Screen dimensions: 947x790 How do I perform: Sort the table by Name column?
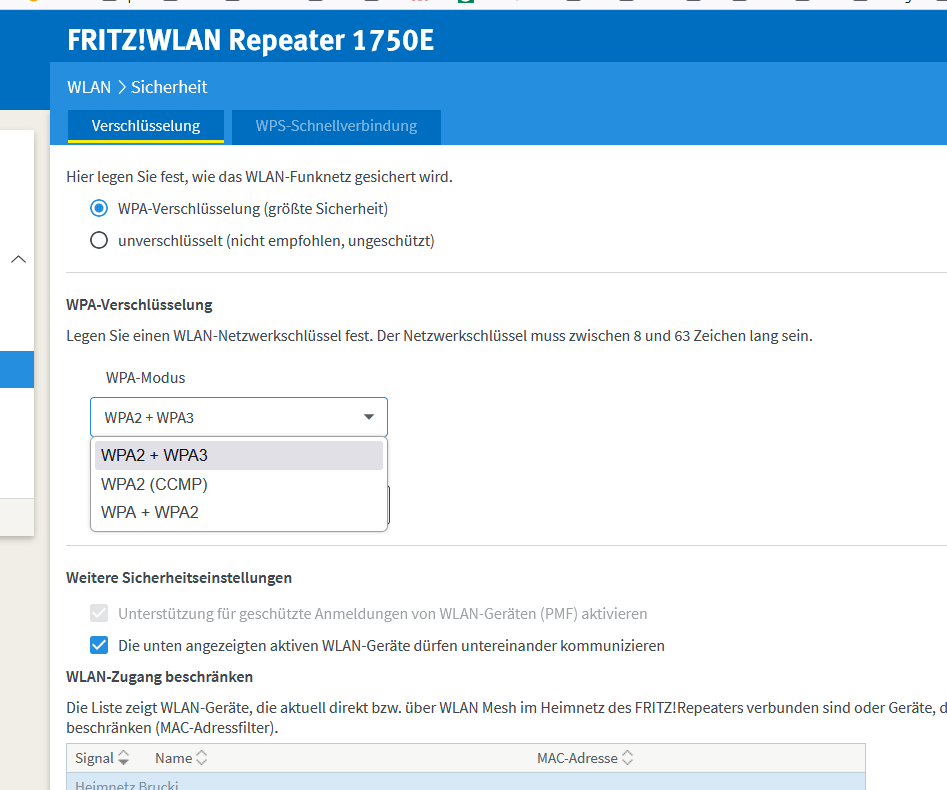181,758
